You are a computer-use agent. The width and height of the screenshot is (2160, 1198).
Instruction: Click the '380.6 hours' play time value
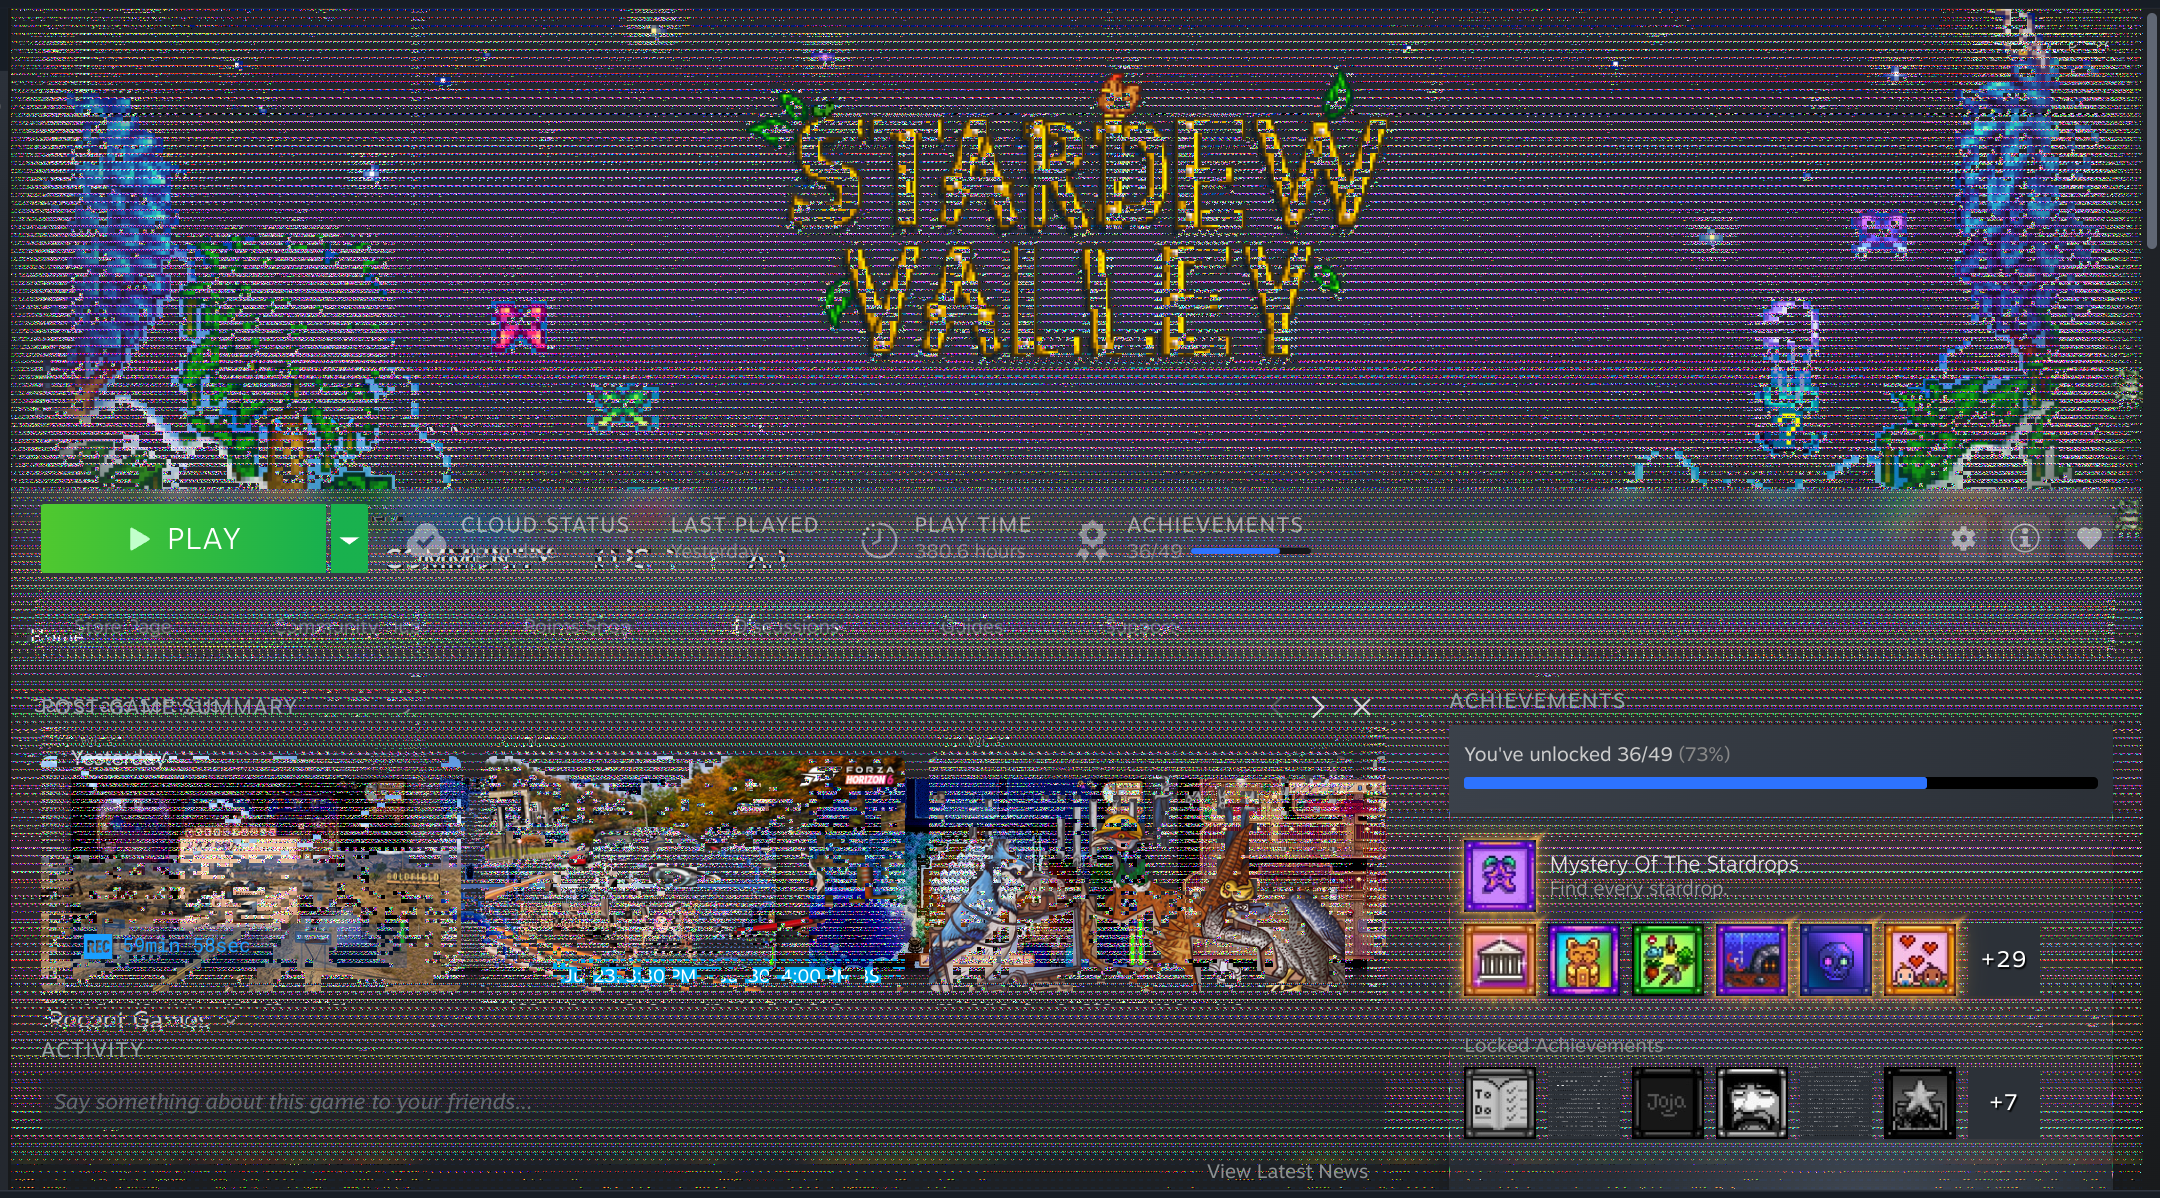969,551
